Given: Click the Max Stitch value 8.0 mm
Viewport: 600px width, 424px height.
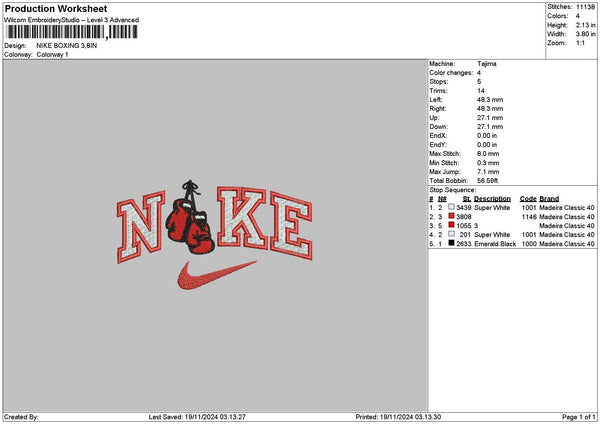Looking at the screenshot, I should pos(488,154).
